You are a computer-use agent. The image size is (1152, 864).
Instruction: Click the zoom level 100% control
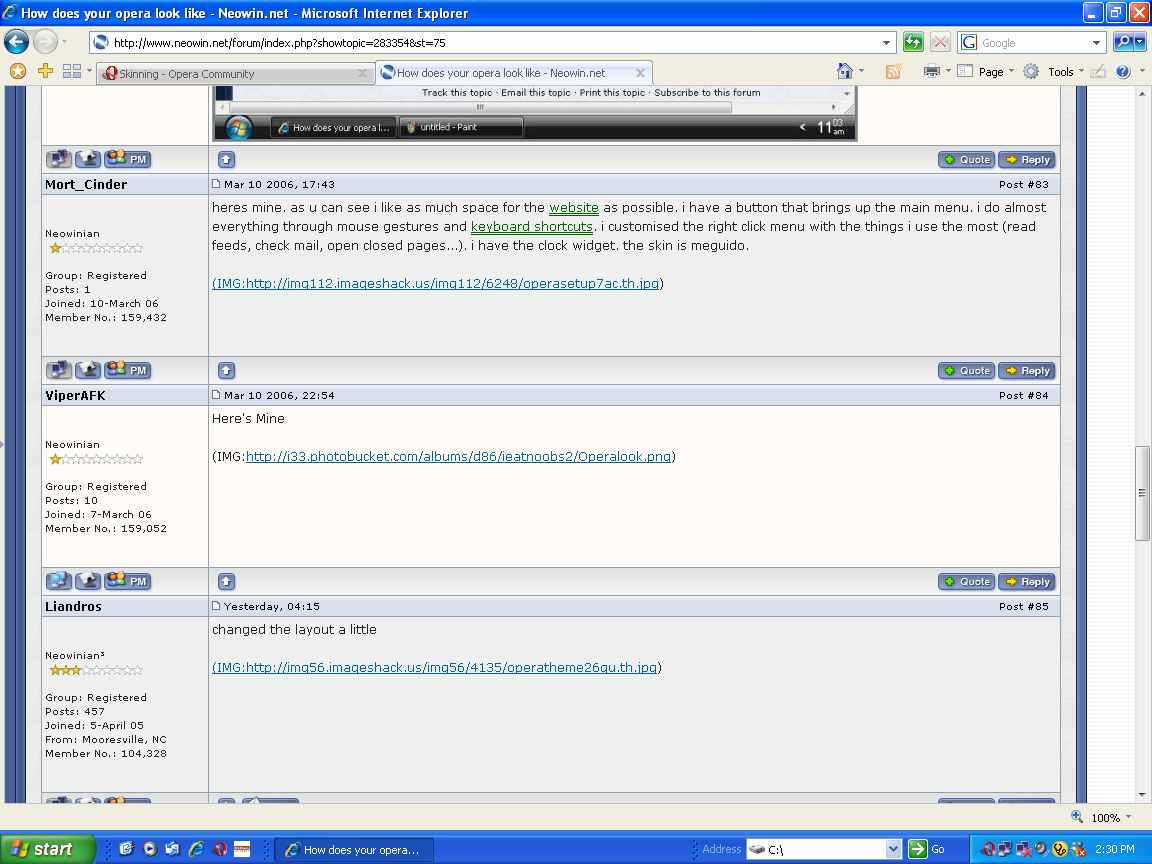[1101, 818]
